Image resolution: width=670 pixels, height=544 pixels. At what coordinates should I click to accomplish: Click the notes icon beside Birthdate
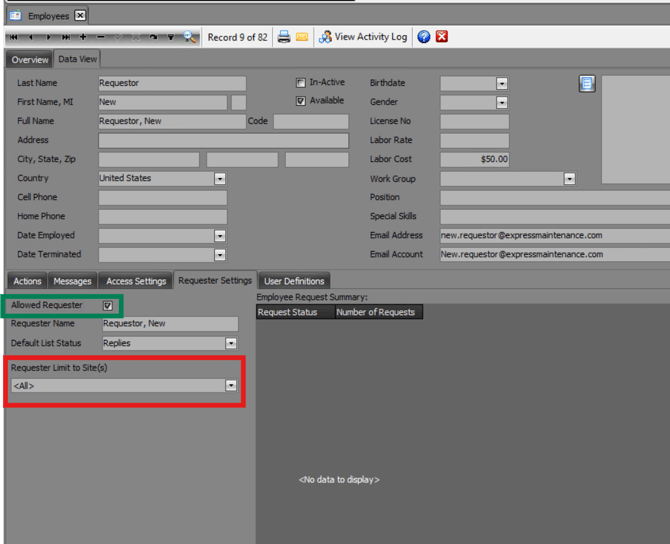[x=587, y=84]
